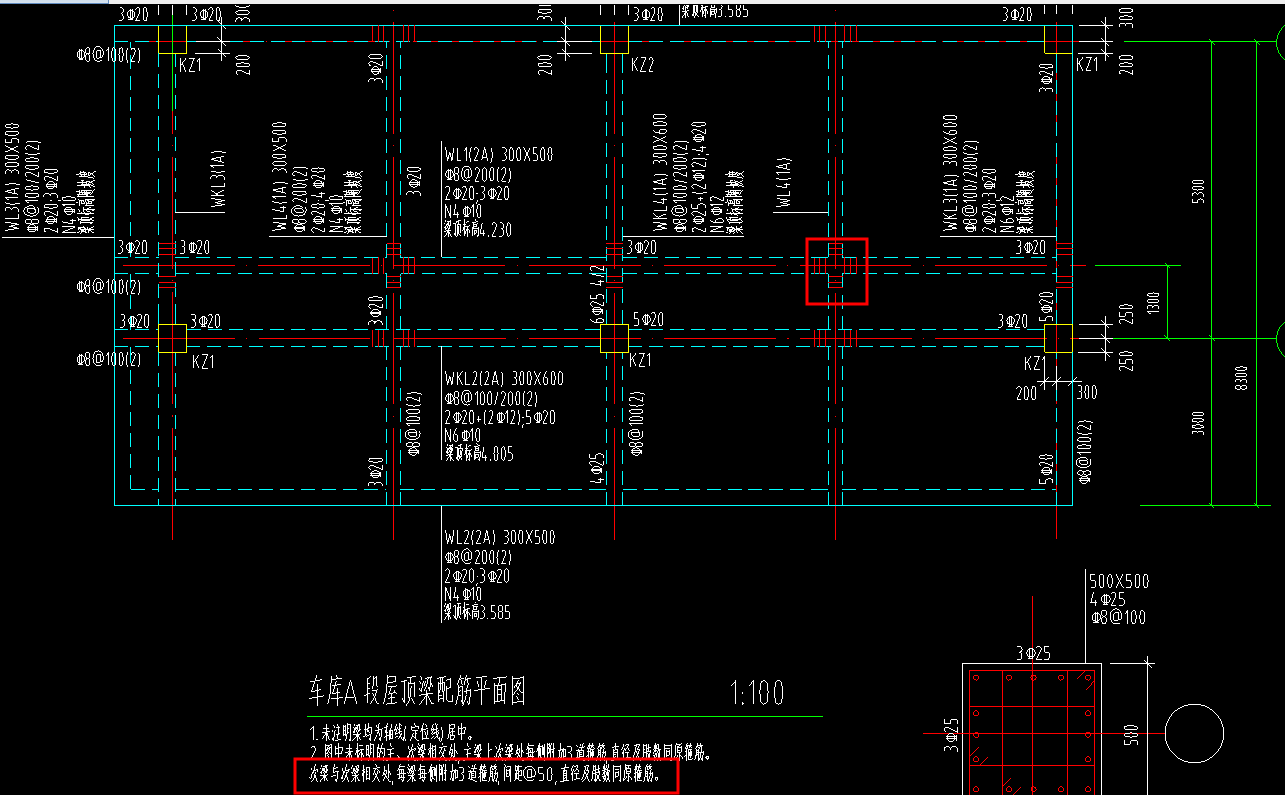Click the 梁顶标高4.230 elevation text
Screen dimensions: 1285x795
(x=478, y=229)
